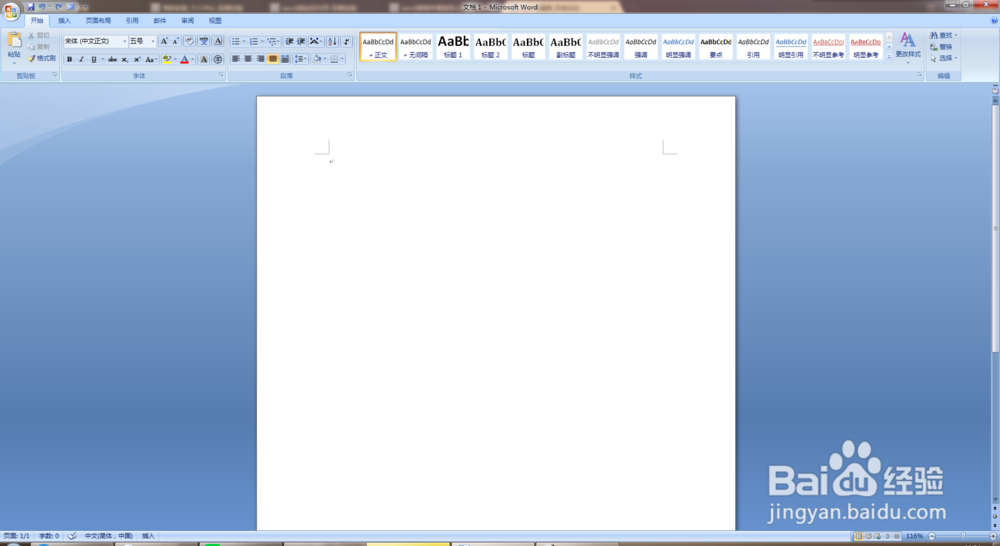Switch to the 引用 ribbon tab
This screenshot has height=546, width=1000.
pyautogui.click(x=132, y=21)
